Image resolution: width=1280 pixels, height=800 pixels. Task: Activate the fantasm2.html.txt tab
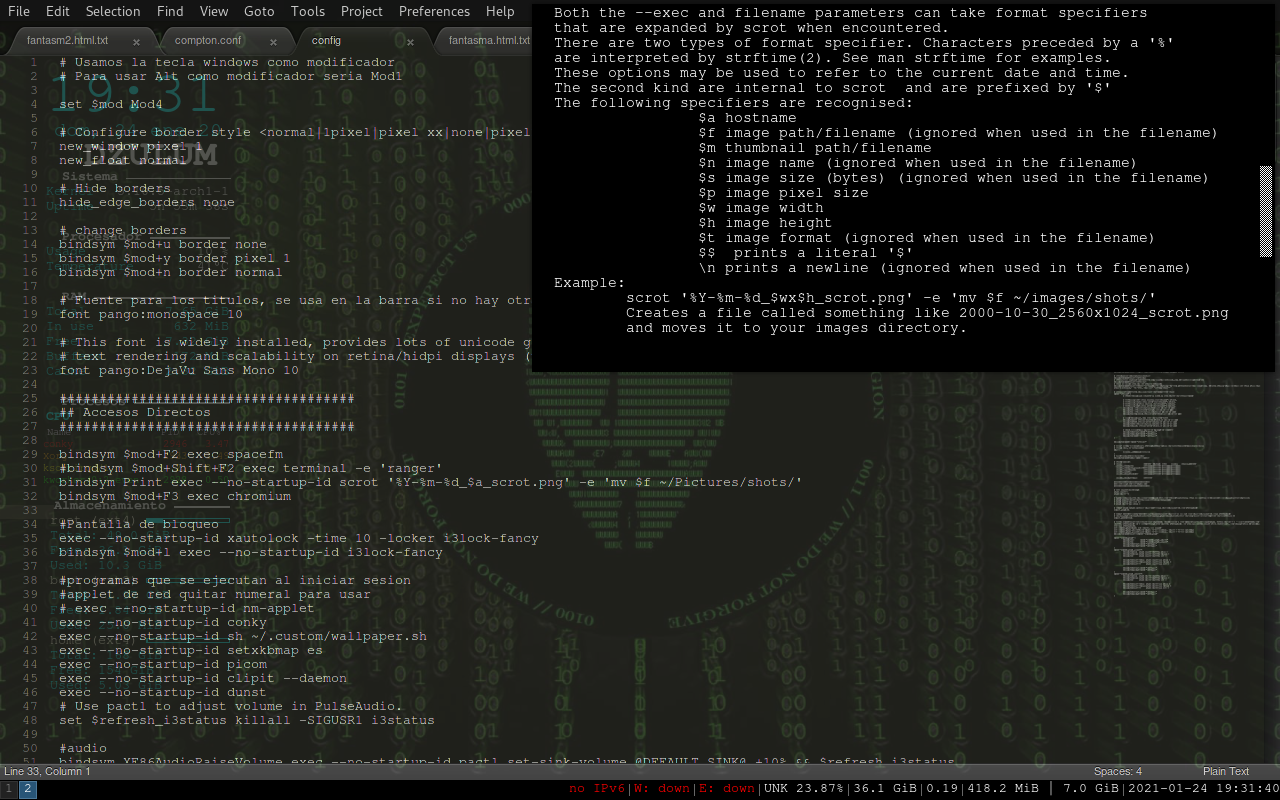point(68,41)
